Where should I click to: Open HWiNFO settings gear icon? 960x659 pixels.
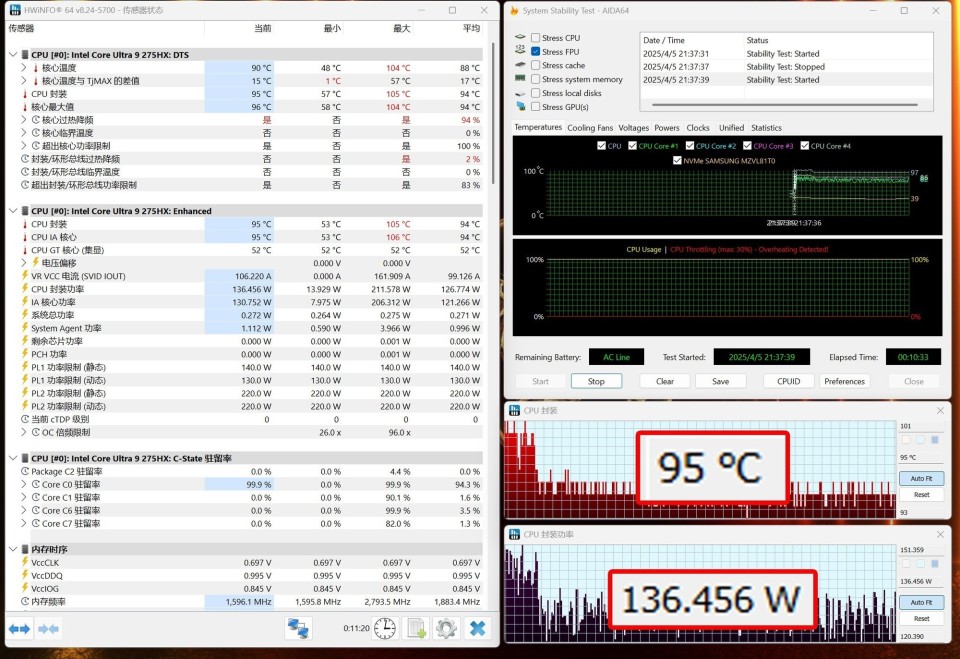click(446, 628)
